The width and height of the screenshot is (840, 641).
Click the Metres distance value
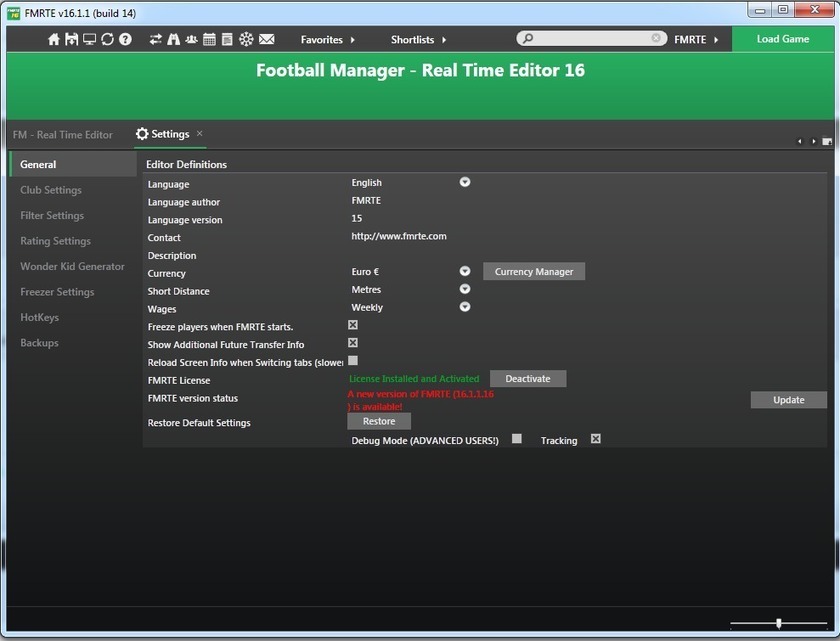coord(366,290)
